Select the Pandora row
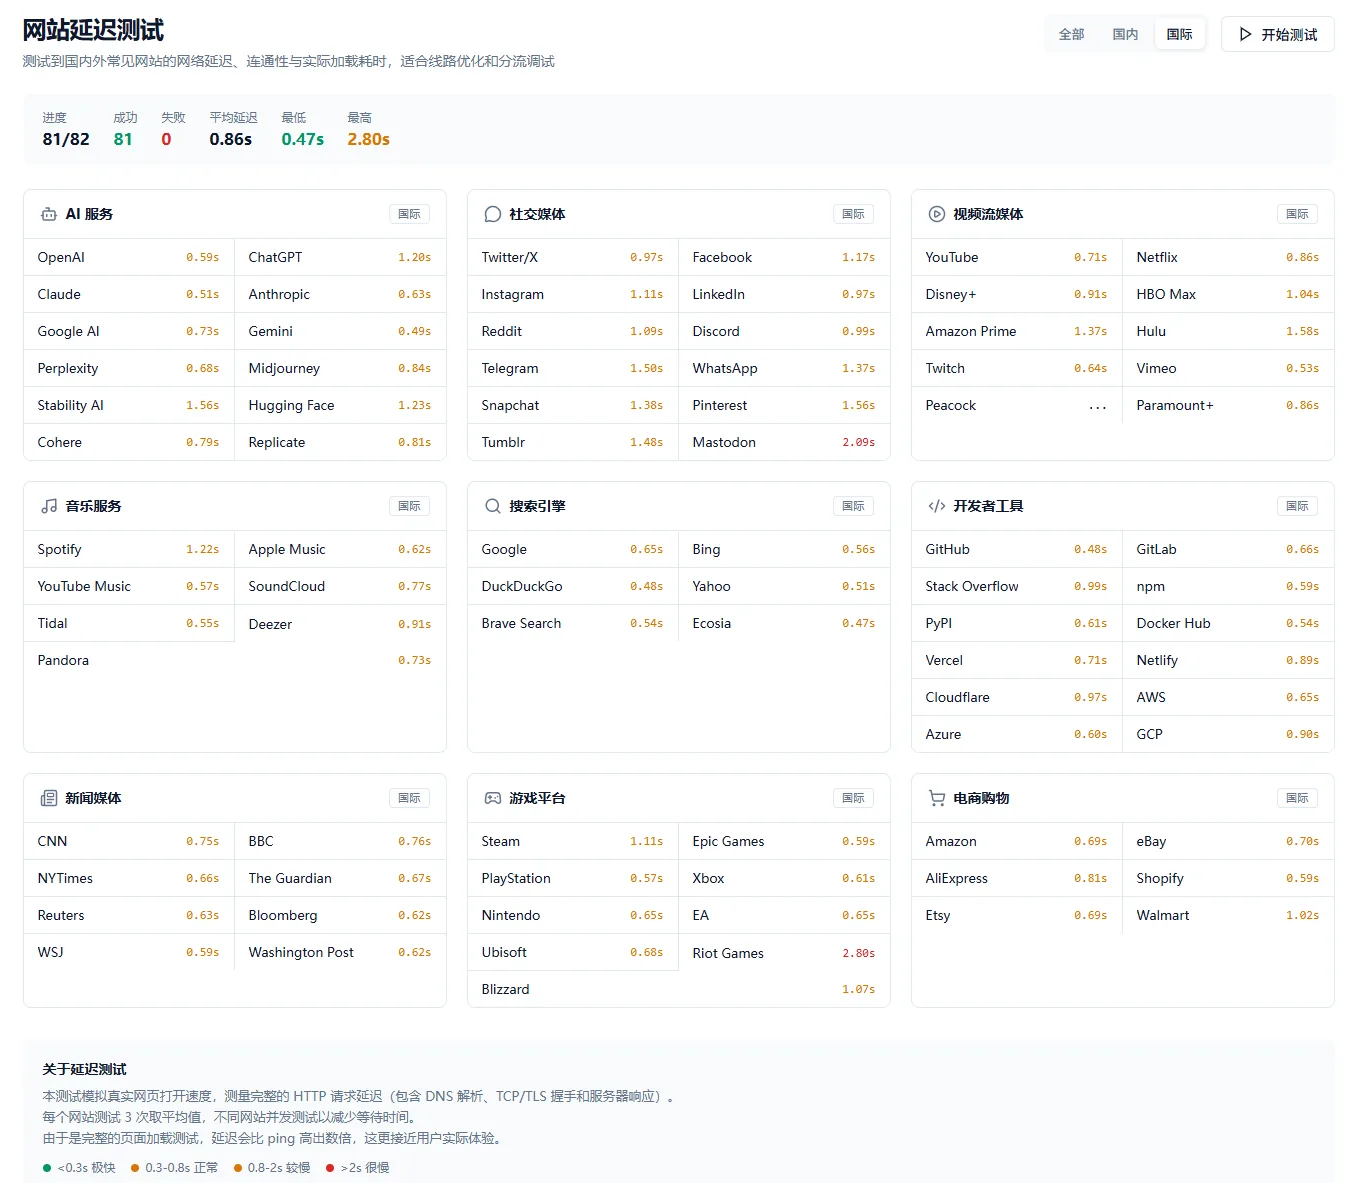Screen dimensions: 1371x1183 click(235, 660)
